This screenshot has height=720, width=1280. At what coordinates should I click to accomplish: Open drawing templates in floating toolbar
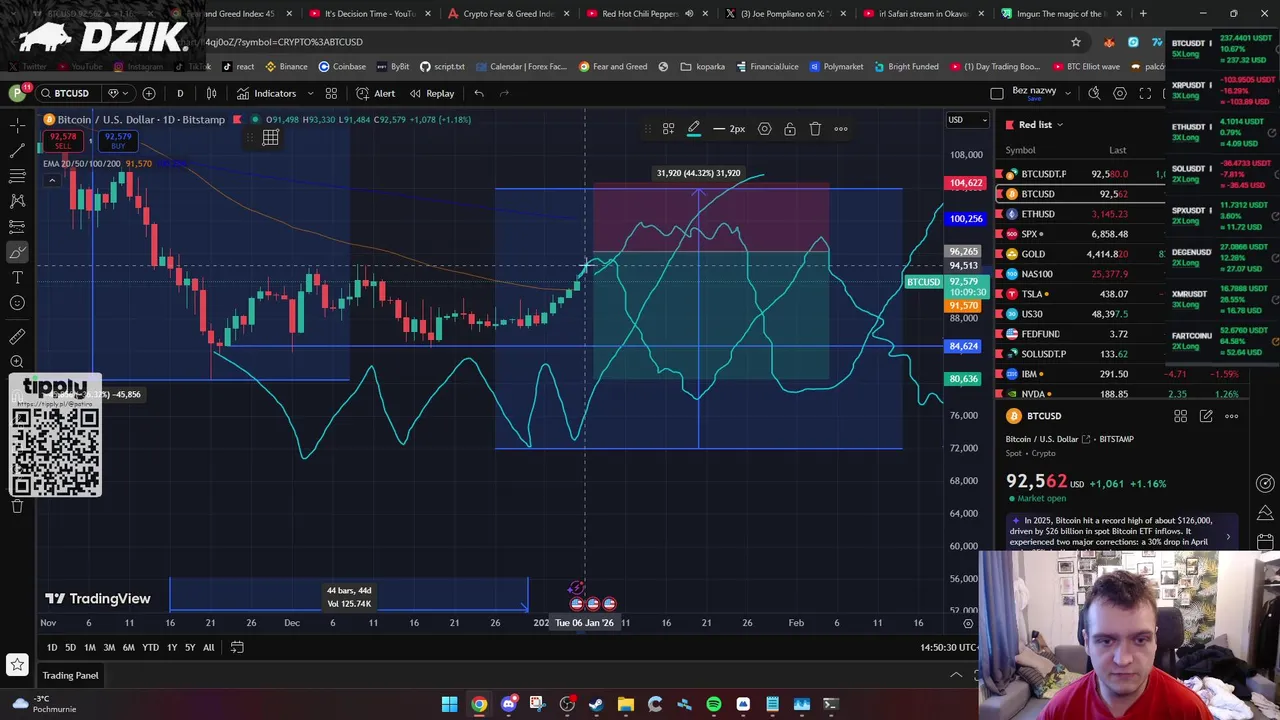[668, 129]
